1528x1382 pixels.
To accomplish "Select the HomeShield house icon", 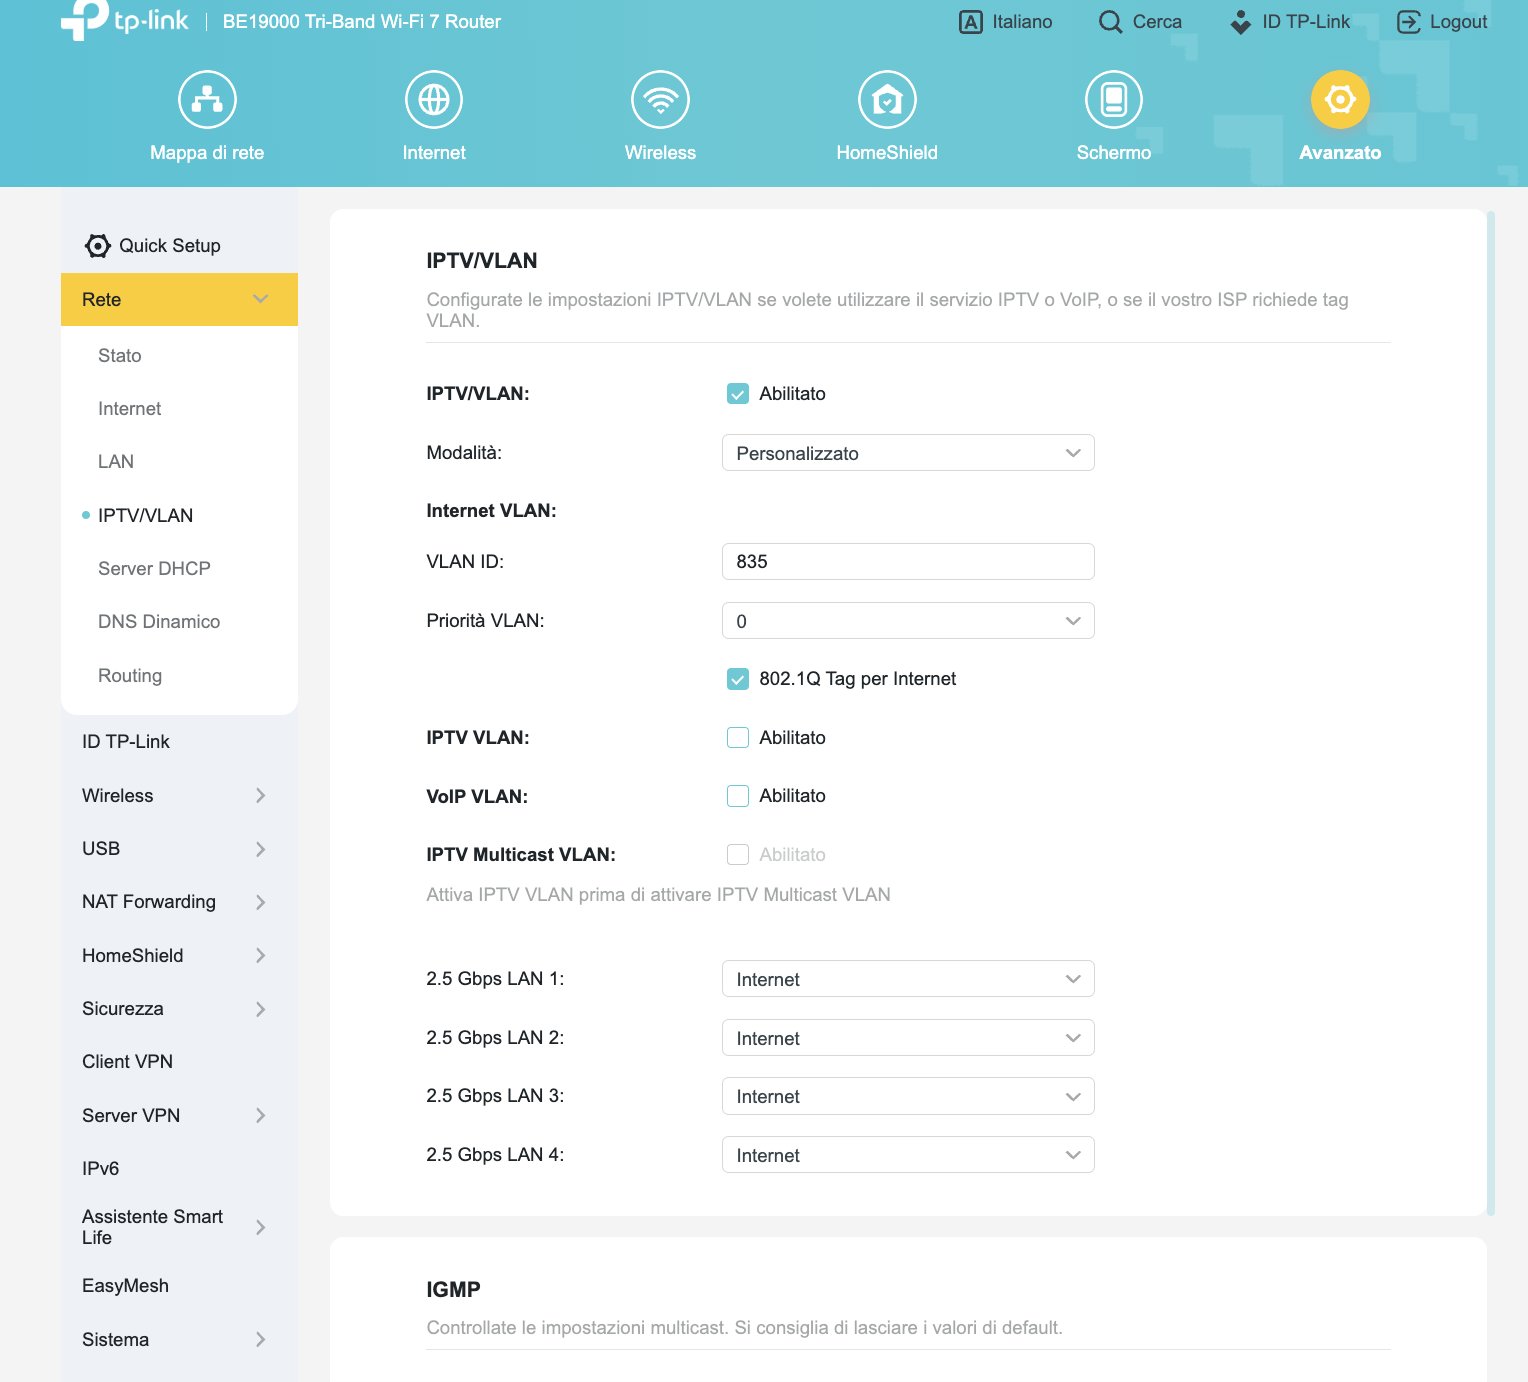I will click(x=887, y=100).
